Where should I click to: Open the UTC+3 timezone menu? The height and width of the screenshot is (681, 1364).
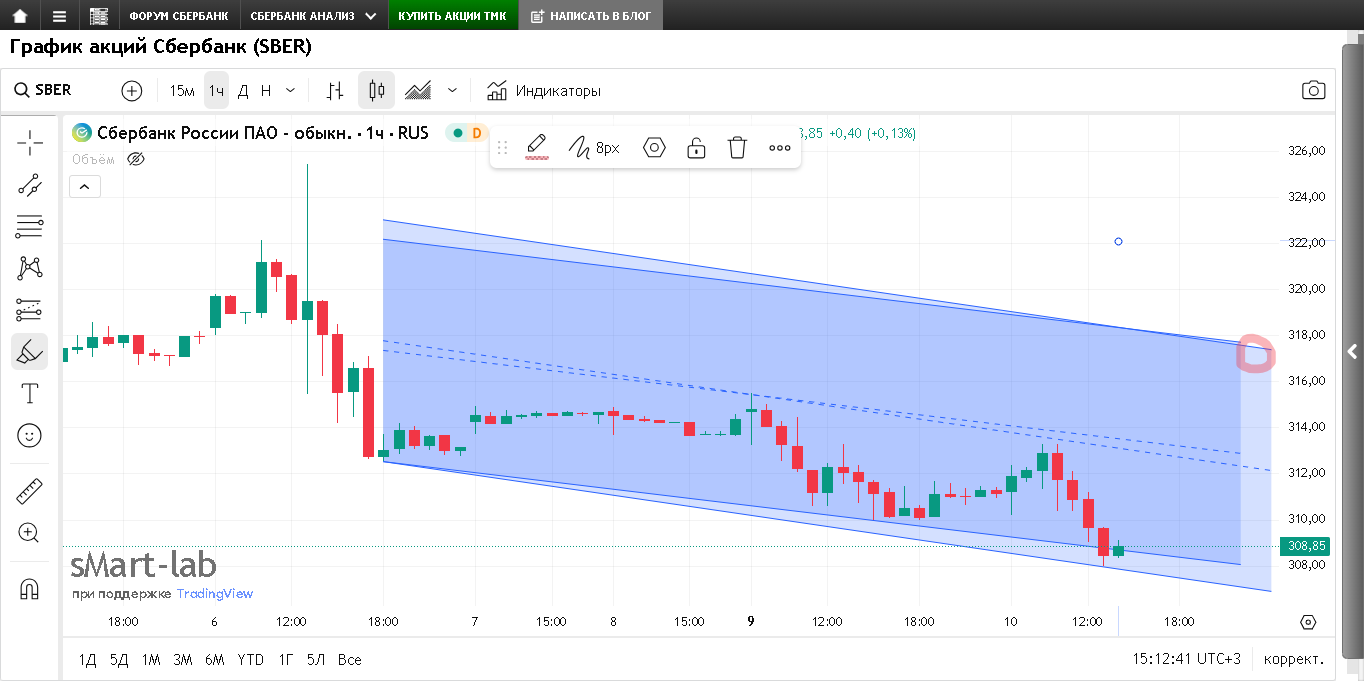1187,660
